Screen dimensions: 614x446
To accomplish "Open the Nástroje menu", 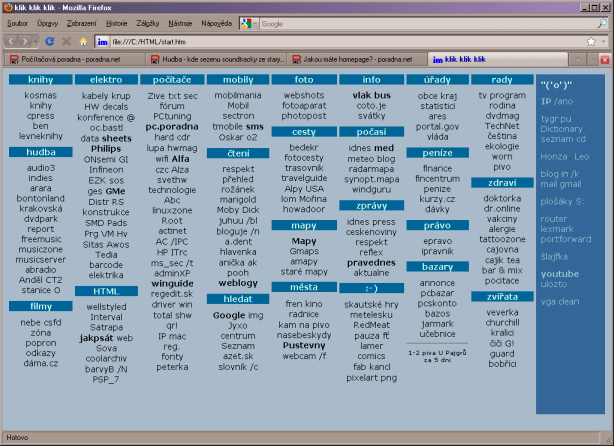I will coord(181,22).
